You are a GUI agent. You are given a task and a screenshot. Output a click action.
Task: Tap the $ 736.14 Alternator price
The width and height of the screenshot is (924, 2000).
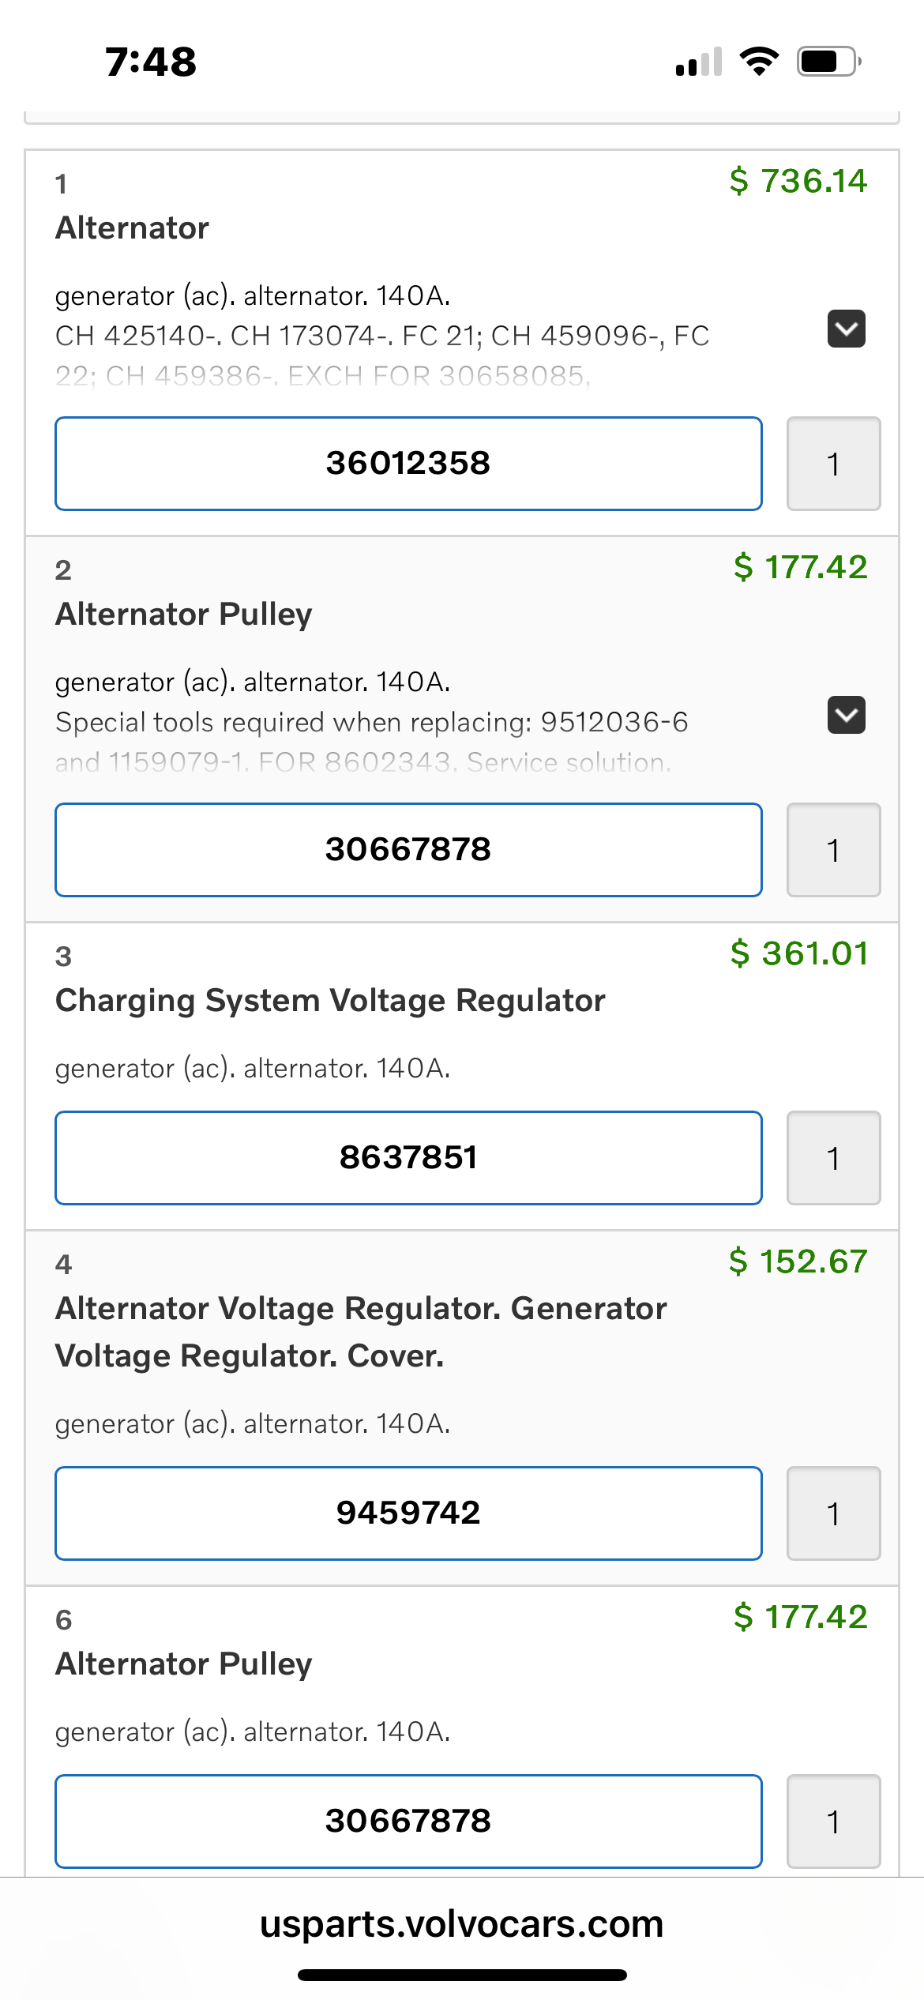pyautogui.click(x=798, y=181)
